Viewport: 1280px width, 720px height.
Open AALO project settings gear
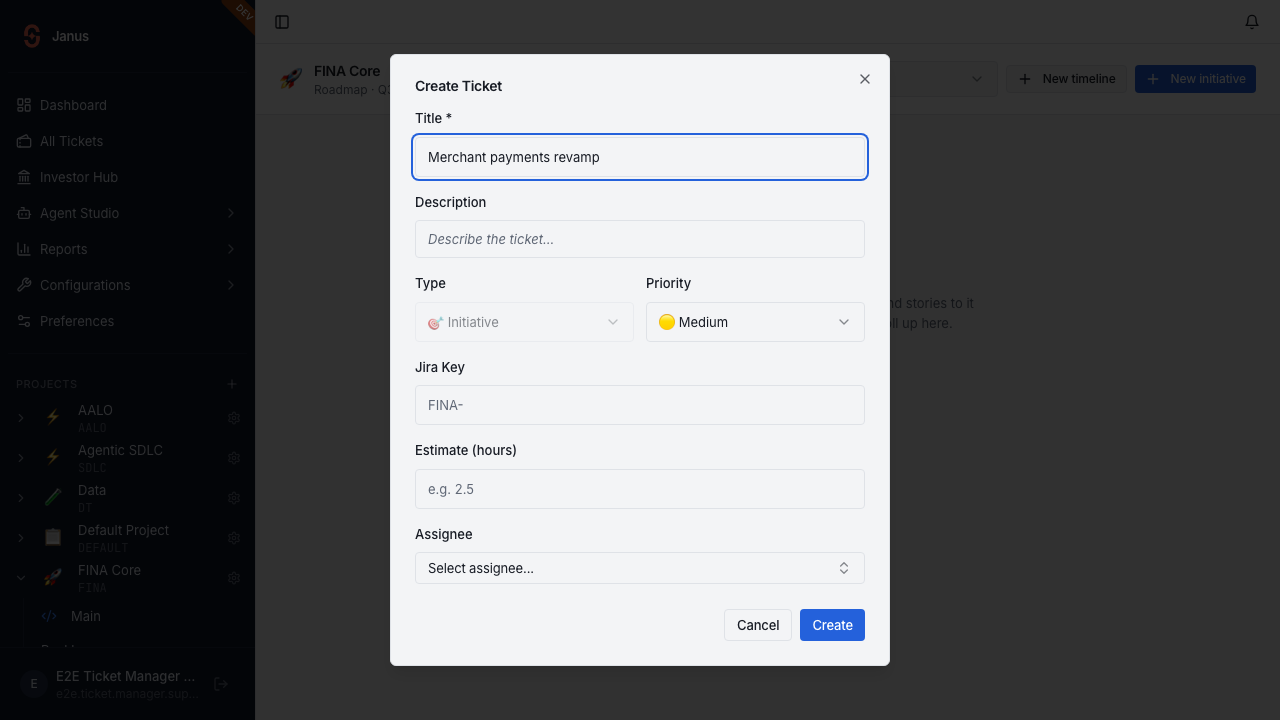tap(234, 418)
